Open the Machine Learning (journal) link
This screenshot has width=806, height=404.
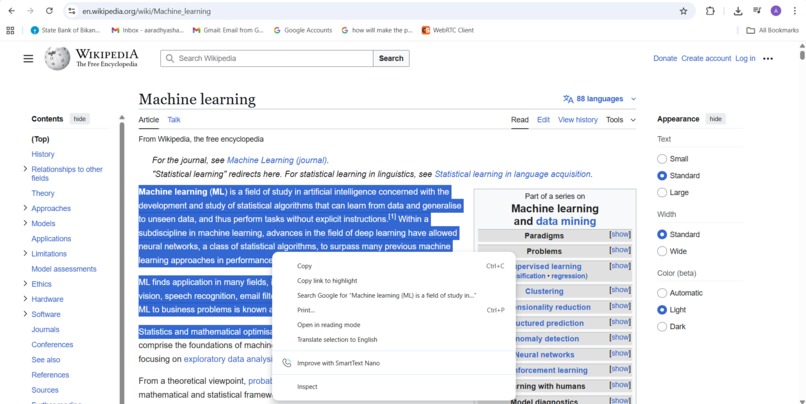click(x=277, y=160)
